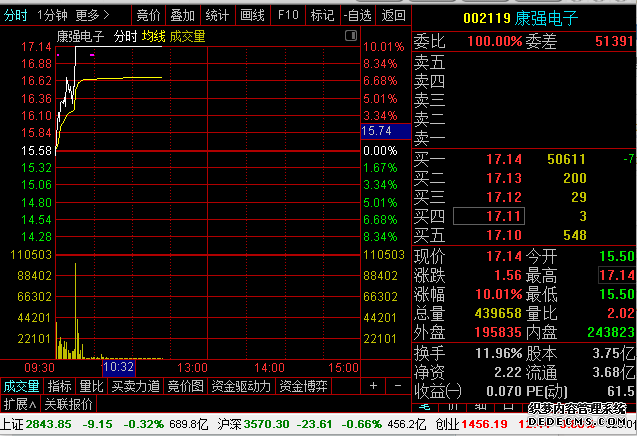Click 标记 to mark the stock
Image resolution: width=637 pixels, height=436 pixels.
[322, 15]
